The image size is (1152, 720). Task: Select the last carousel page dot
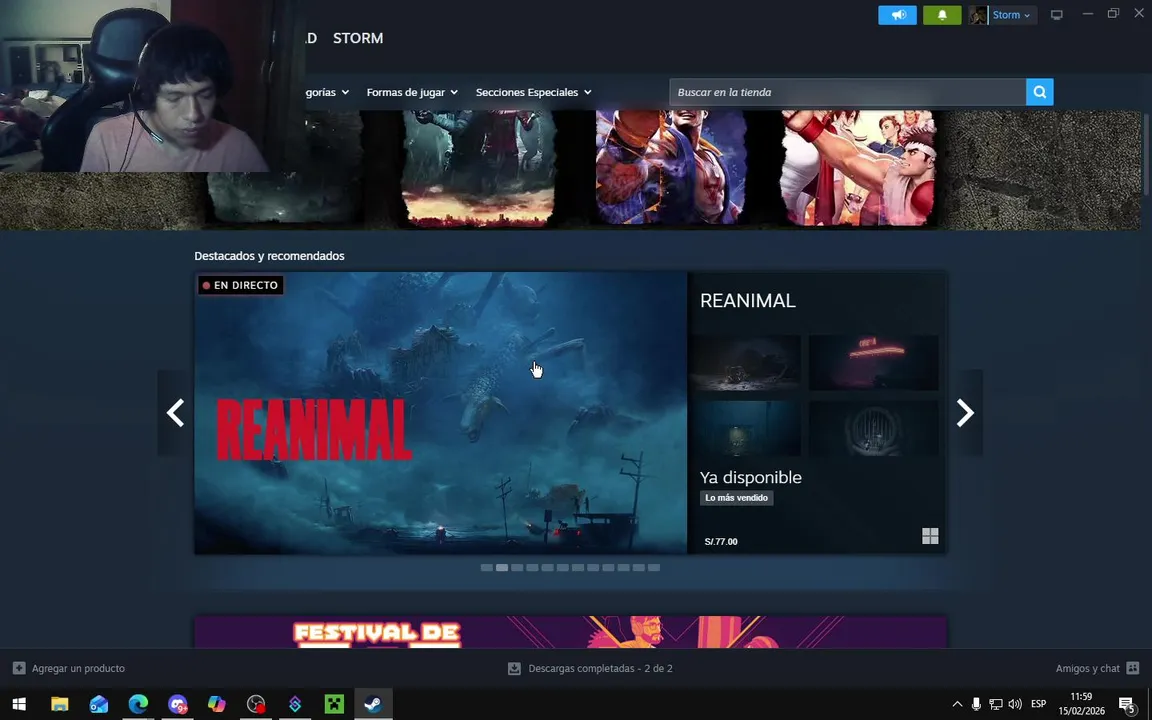(654, 568)
